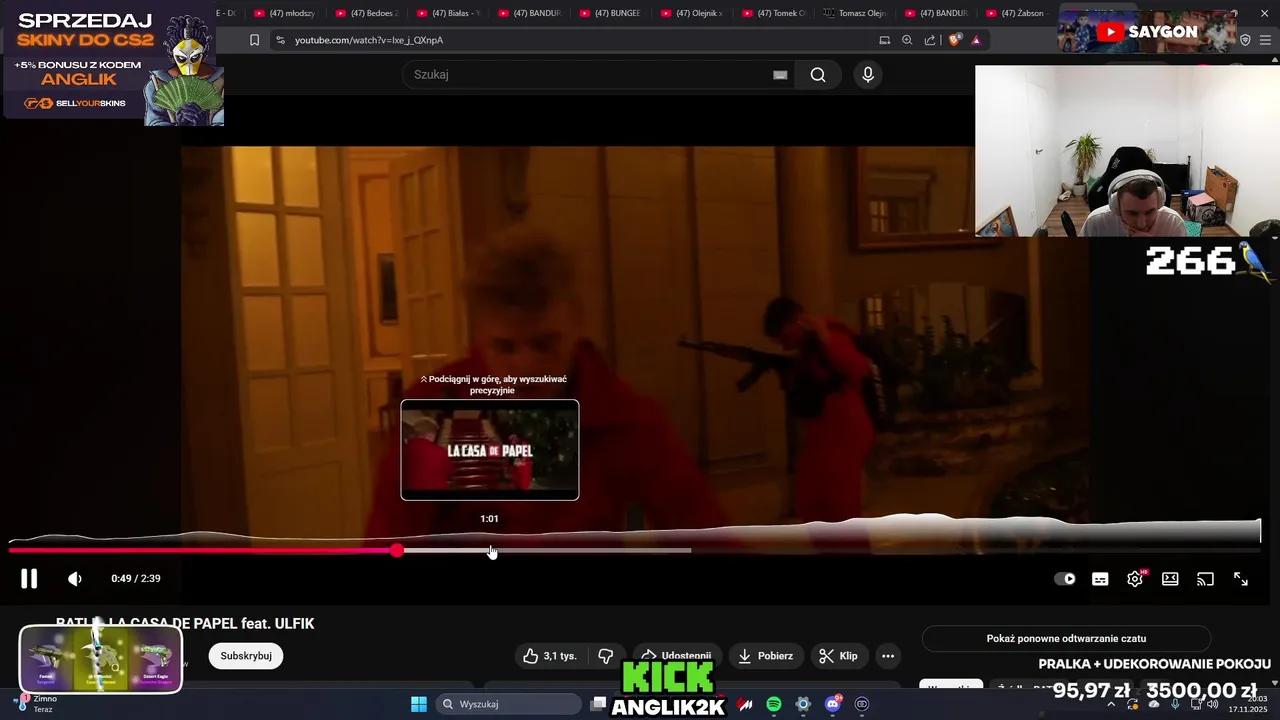The height and width of the screenshot is (720, 1280).
Task: Open the on-screen keyboard in the search box
Action: (780, 75)
